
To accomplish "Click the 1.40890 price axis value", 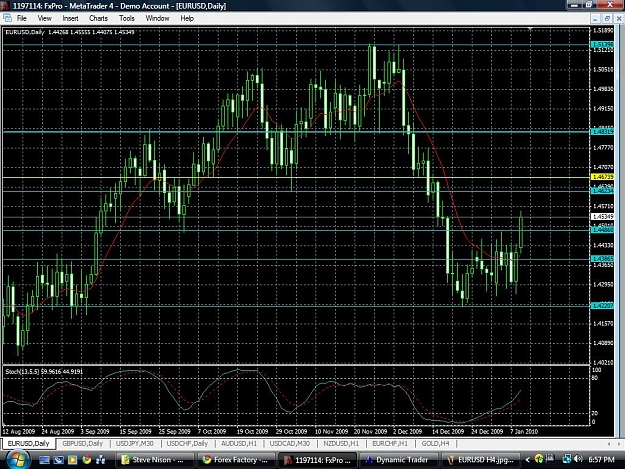I will point(603,343).
